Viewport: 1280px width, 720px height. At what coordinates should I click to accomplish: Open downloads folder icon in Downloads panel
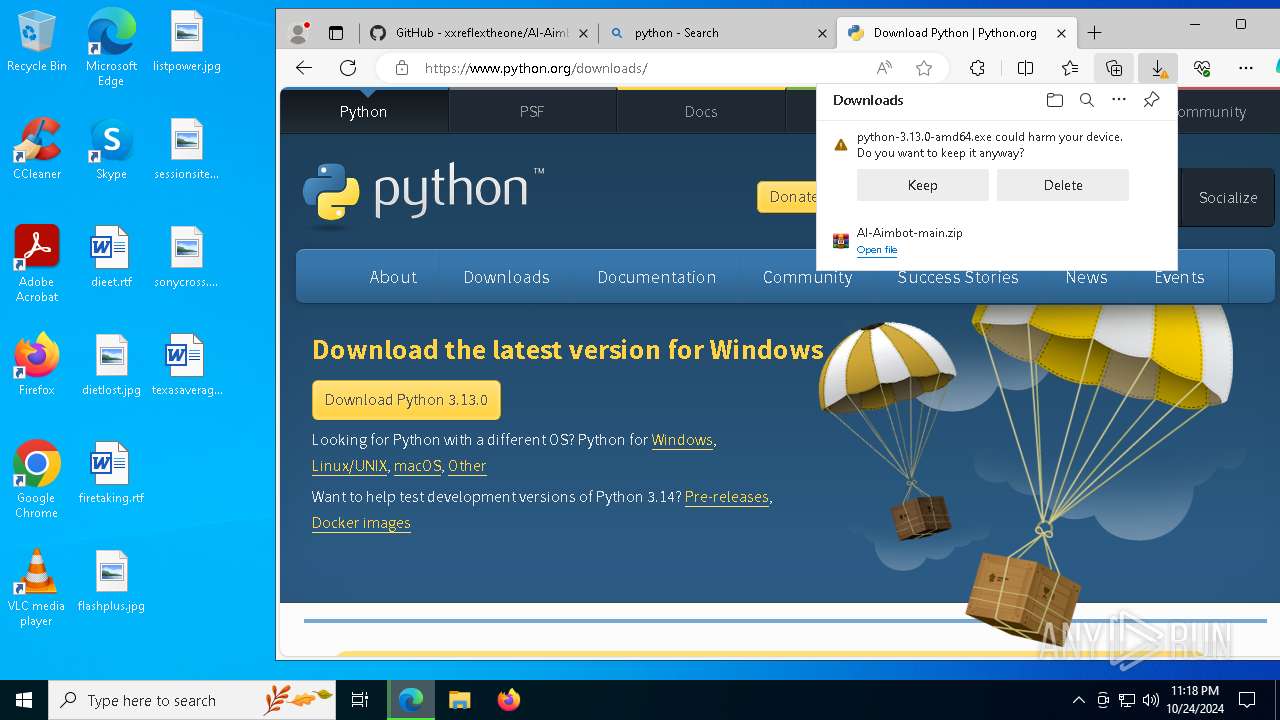point(1055,100)
